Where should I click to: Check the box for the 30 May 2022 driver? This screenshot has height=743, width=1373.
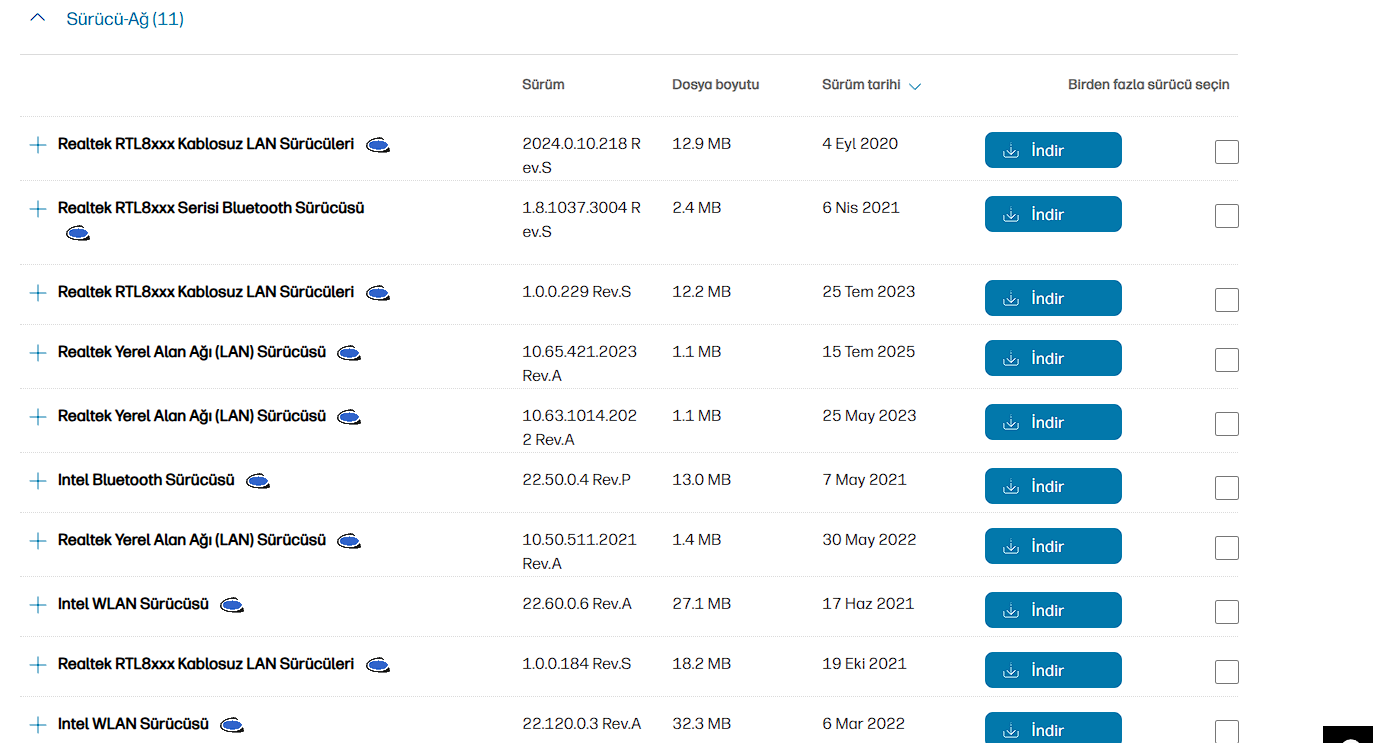tap(1227, 548)
